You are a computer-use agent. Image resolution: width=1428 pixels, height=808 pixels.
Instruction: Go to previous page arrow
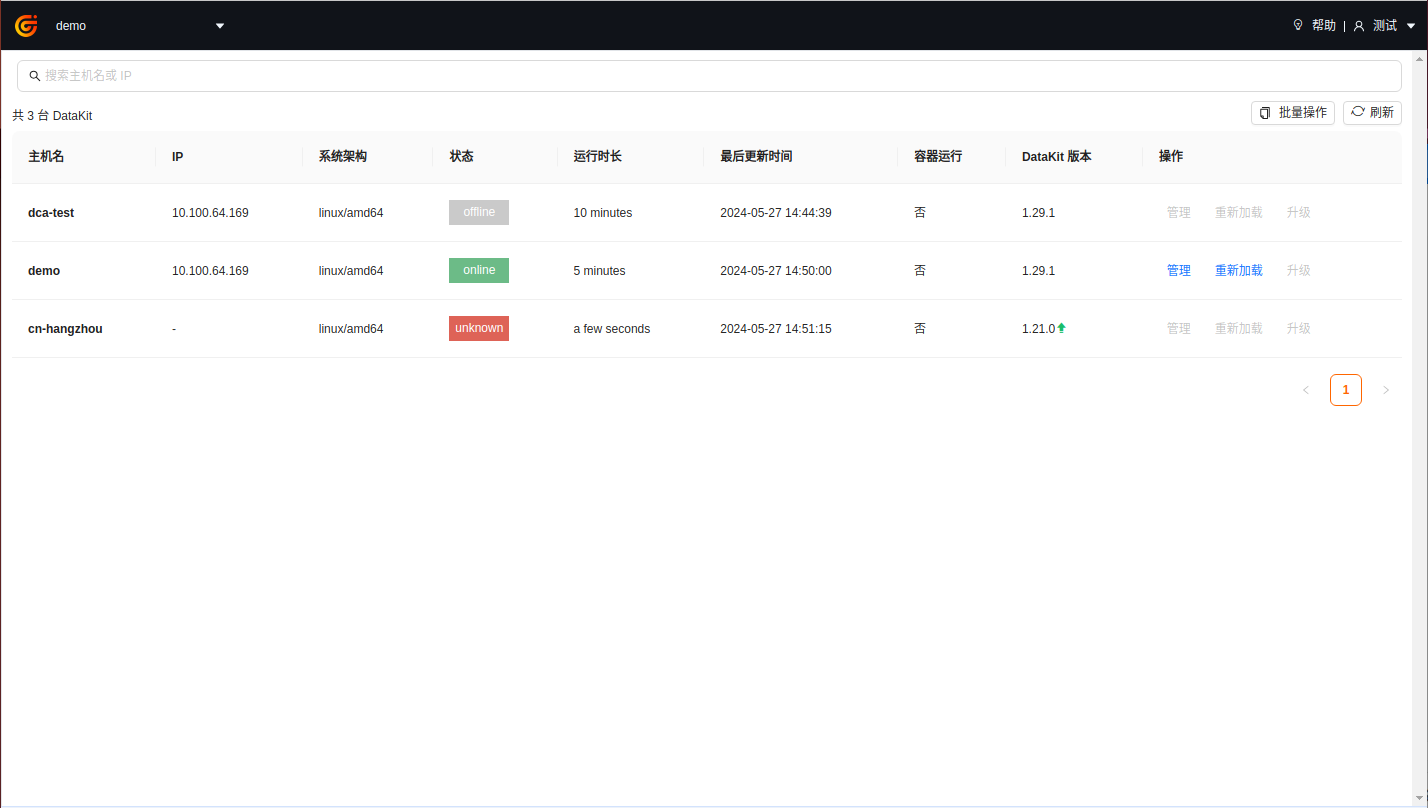tap(1306, 390)
